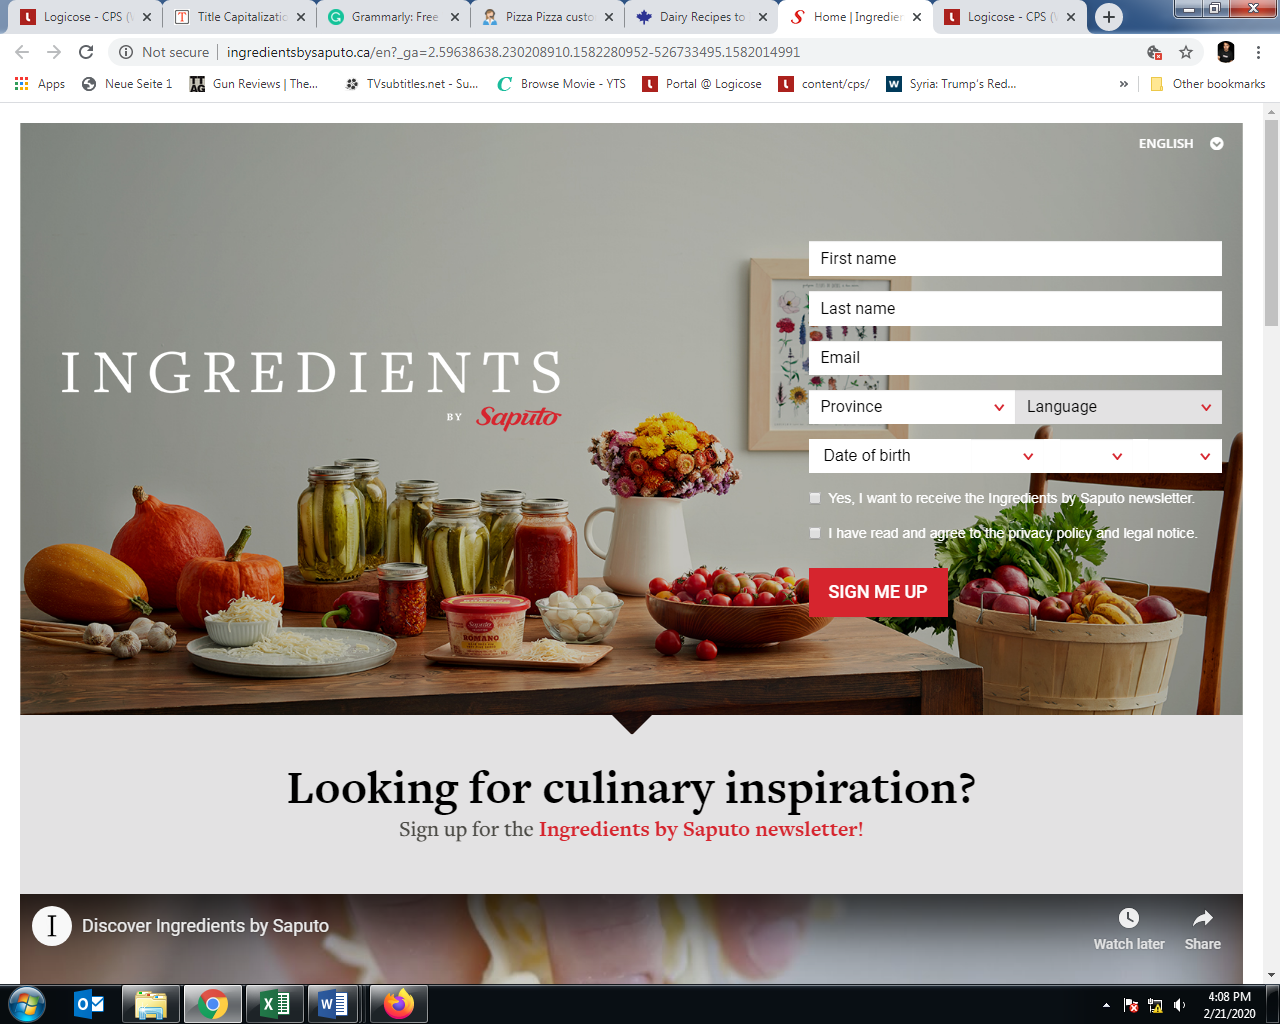This screenshot has height=1024, width=1280.
Task: Click the SIGN ME UP button
Action: pyautogui.click(x=878, y=592)
